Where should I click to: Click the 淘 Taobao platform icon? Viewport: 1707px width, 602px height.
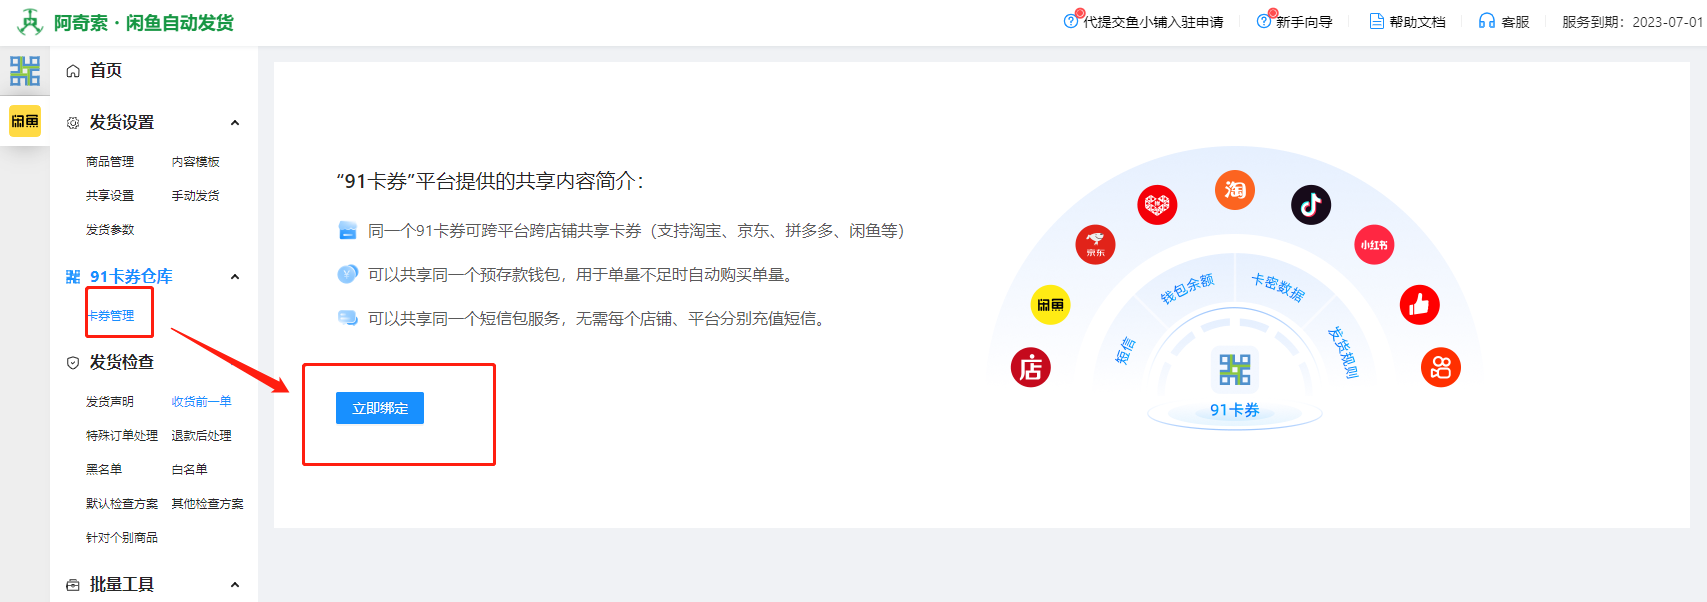coord(1235,190)
